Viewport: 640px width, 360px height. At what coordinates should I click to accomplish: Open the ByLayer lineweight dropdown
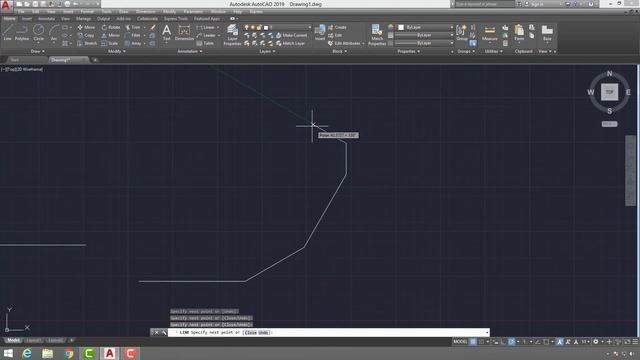pos(424,35)
